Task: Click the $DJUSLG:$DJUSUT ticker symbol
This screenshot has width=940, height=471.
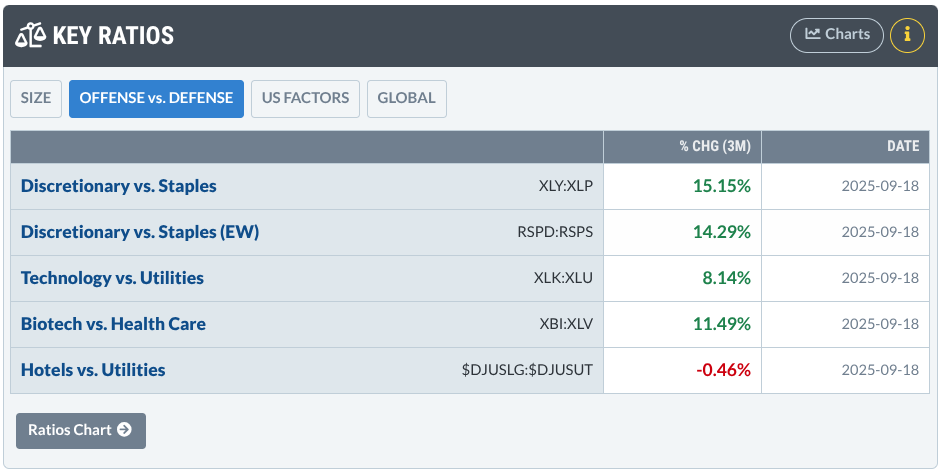Action: [527, 370]
